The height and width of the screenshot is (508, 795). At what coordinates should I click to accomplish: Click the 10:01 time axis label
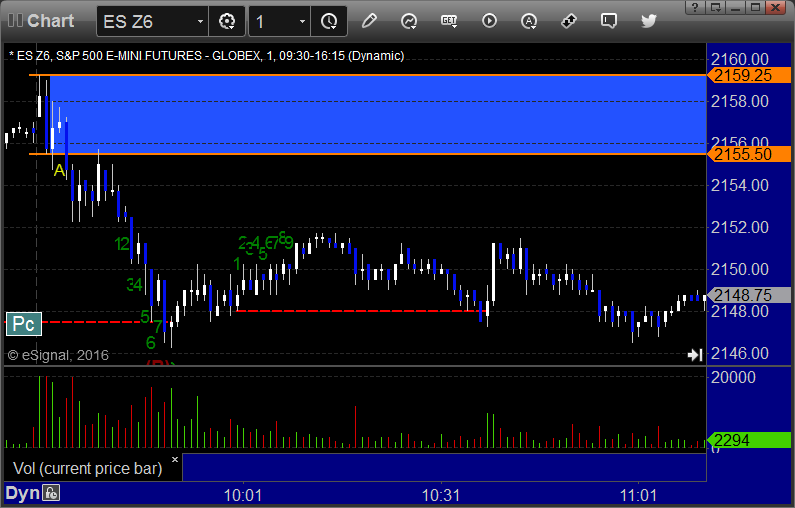click(x=243, y=495)
